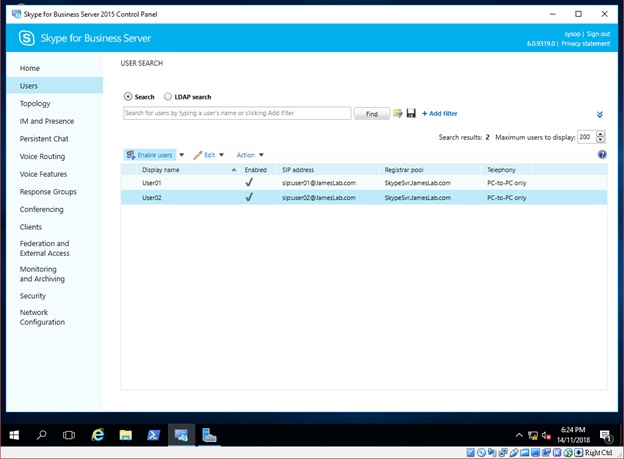The height and width of the screenshot is (459, 624).
Task: Click the Sign out link
Action: (598, 34)
